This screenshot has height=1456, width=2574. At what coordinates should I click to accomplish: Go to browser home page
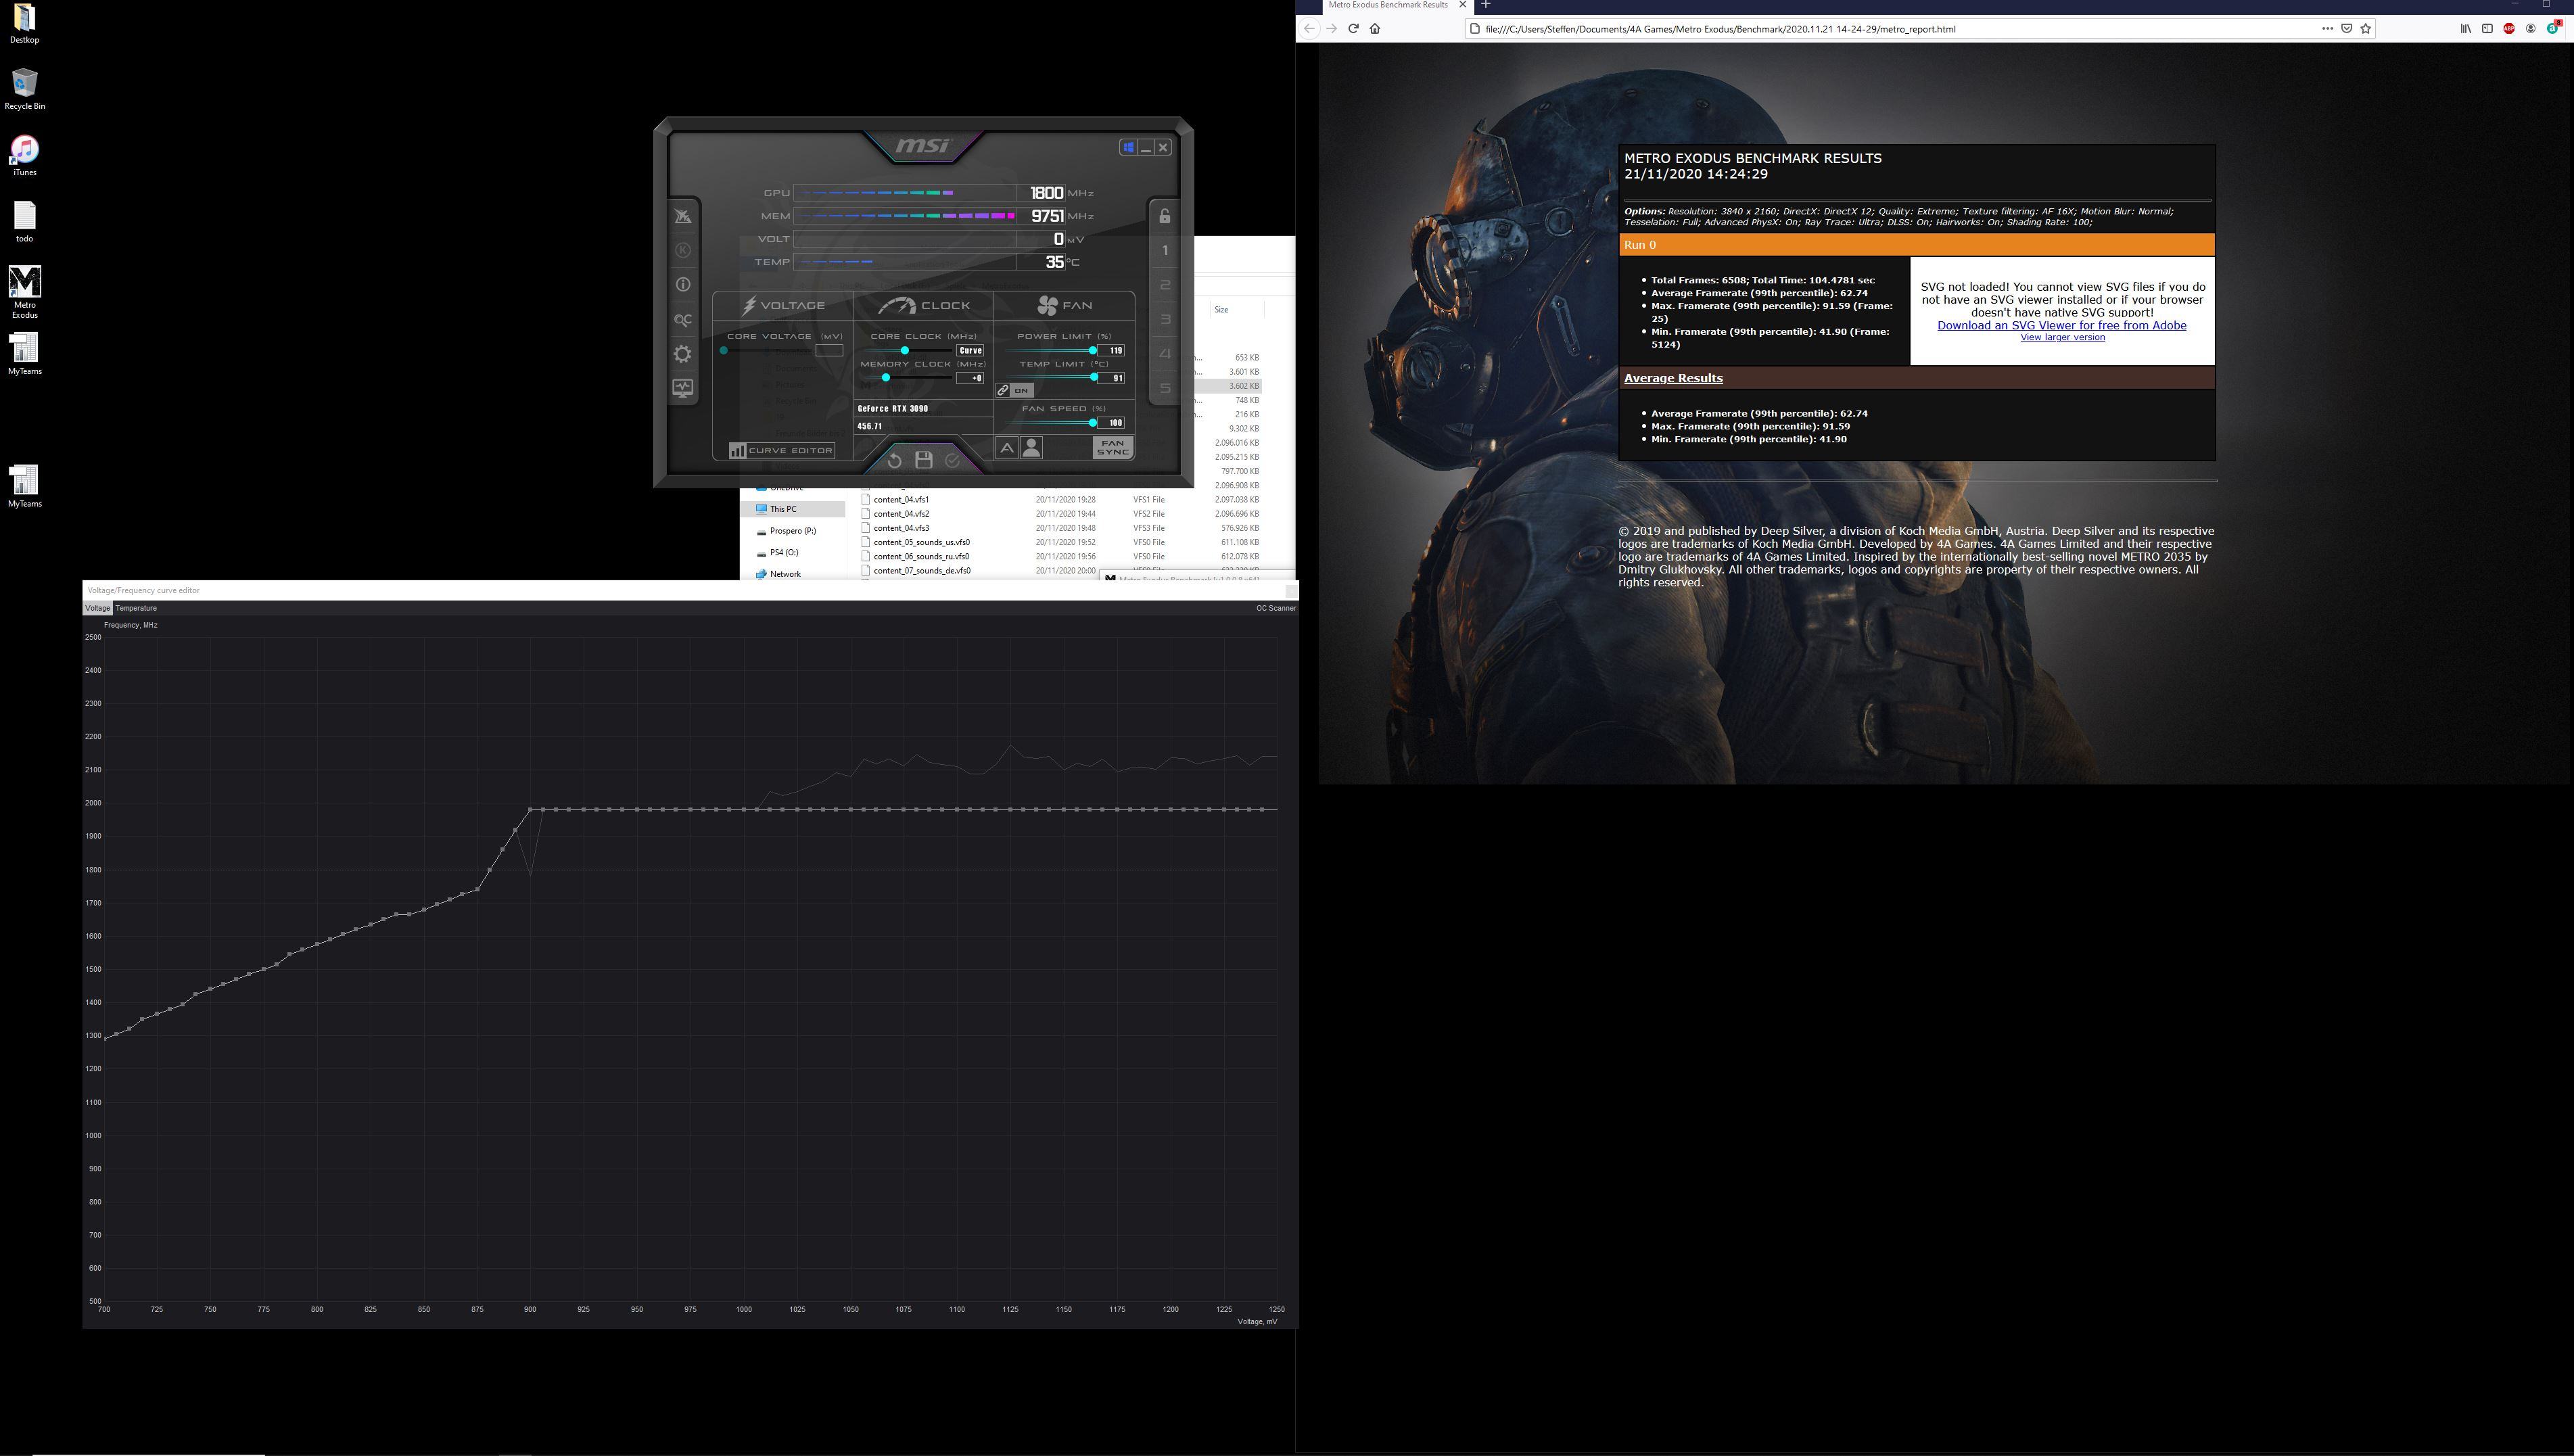coord(1375,28)
